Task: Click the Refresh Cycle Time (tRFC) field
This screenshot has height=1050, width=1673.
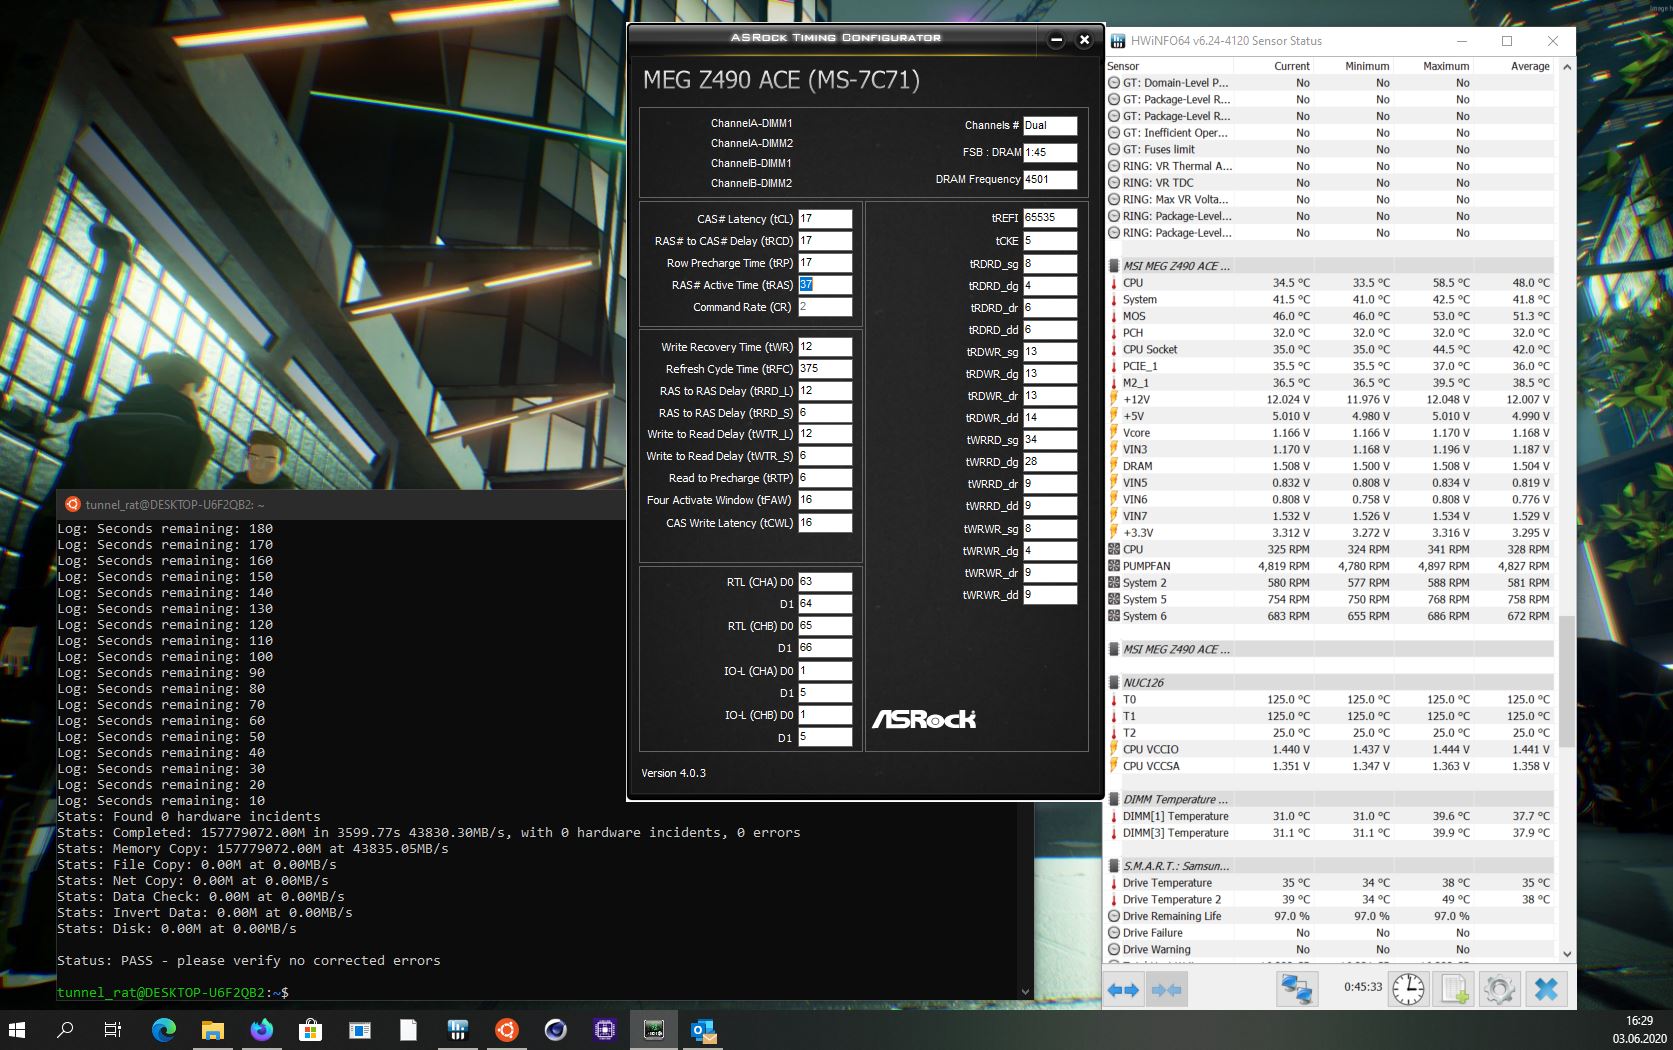Action: click(825, 369)
